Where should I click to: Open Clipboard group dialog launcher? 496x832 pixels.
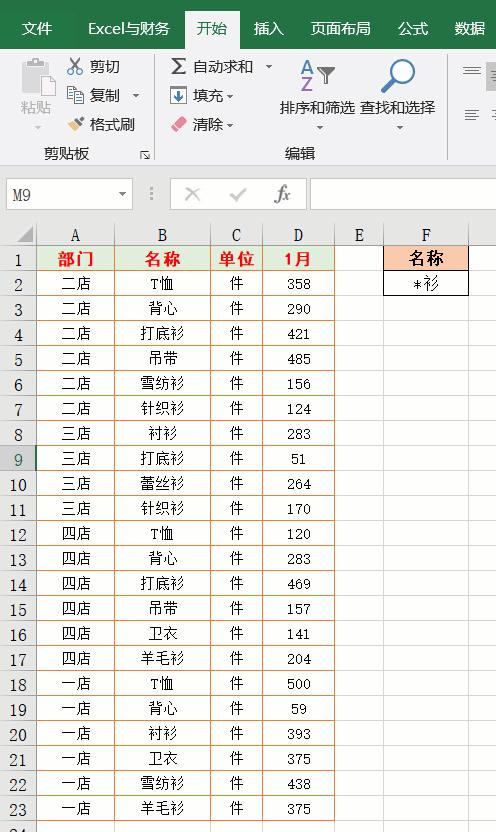coord(145,155)
